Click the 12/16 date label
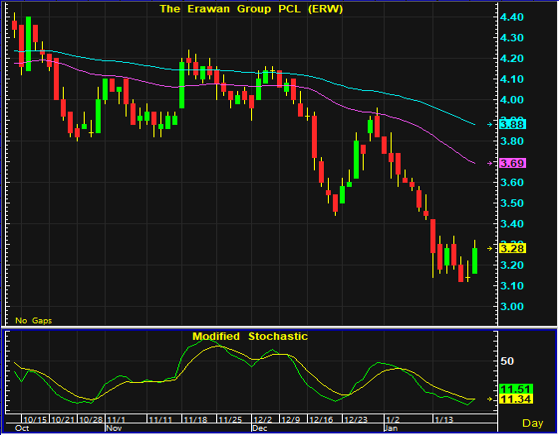The image size is (559, 435). pos(321,419)
